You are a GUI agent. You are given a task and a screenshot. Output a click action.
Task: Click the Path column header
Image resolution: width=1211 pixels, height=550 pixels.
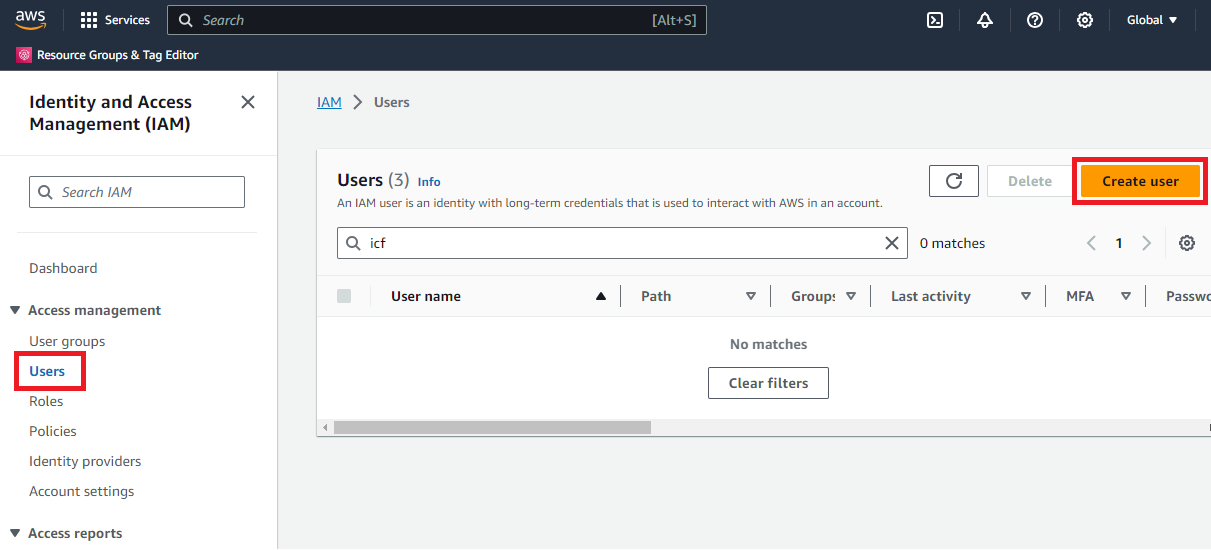(x=656, y=296)
